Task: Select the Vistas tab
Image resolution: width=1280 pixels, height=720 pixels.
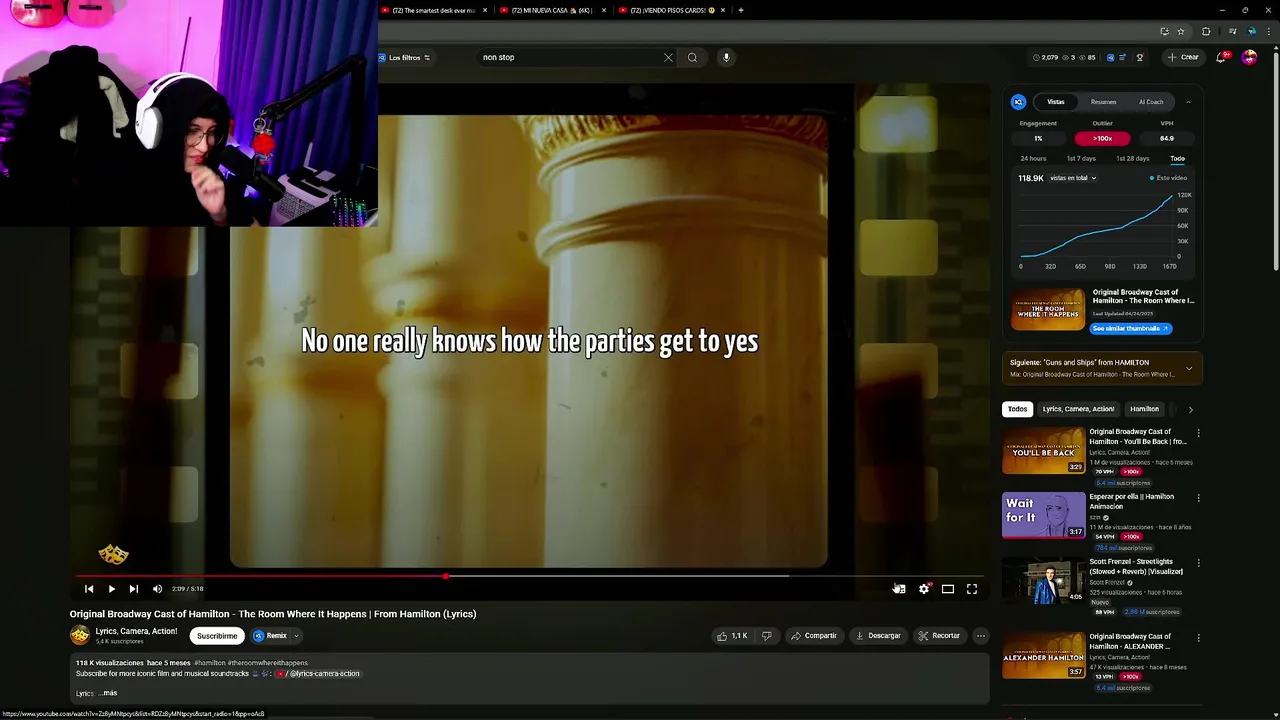Action: (x=1056, y=102)
